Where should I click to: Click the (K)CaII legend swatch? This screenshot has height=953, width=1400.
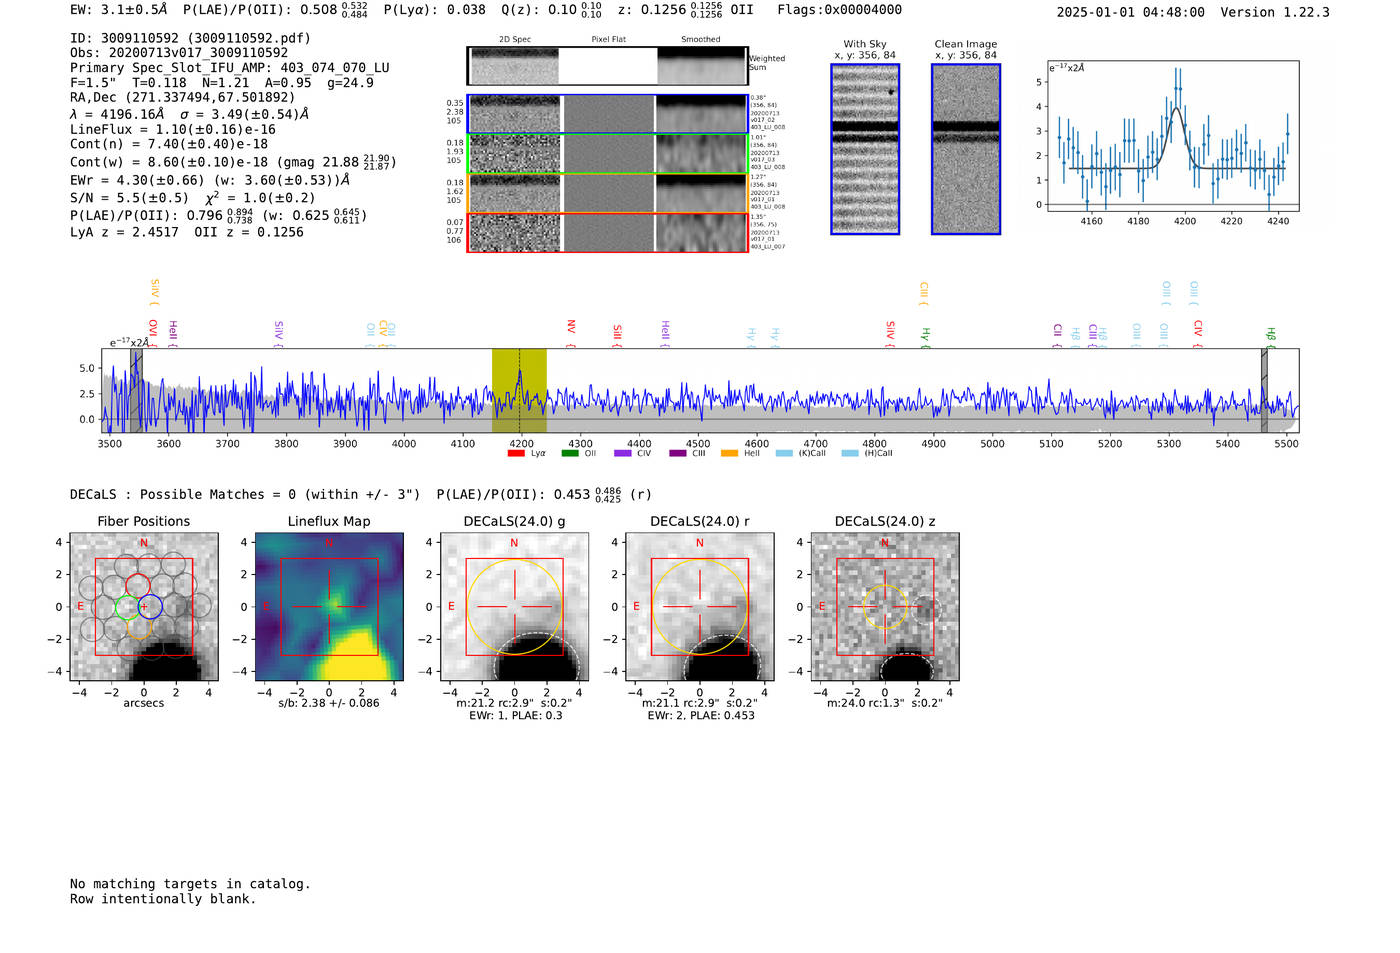click(784, 454)
